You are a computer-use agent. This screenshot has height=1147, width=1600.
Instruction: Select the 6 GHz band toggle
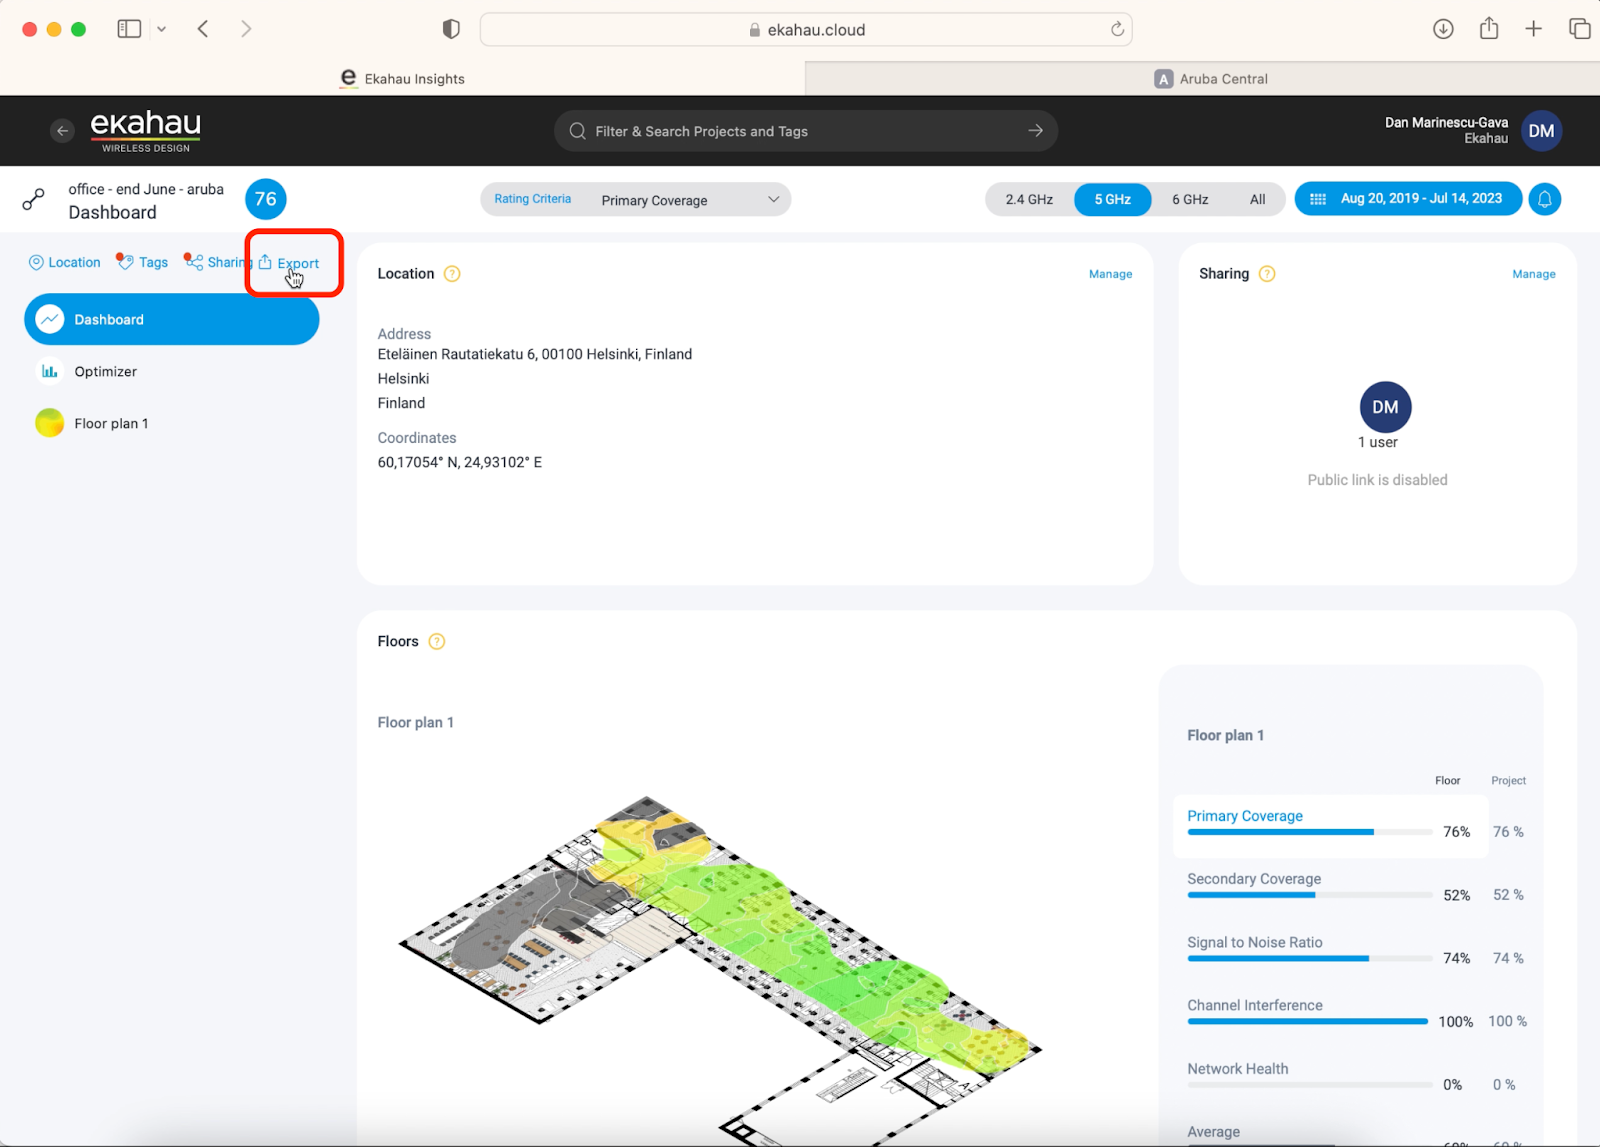[1190, 199]
